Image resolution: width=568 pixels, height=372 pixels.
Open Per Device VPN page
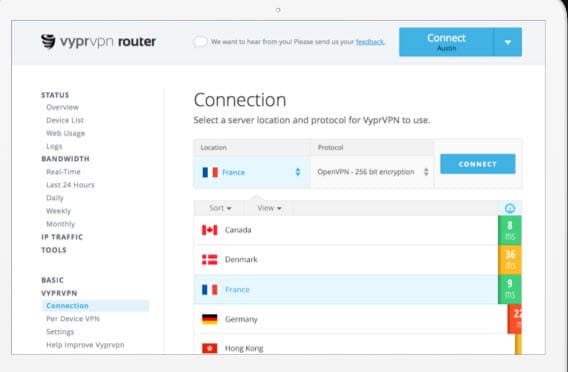[73, 319]
